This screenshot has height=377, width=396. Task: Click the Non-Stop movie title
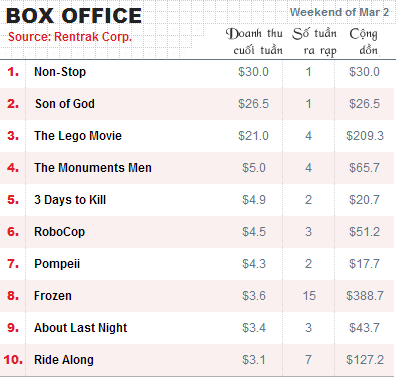click(x=60, y=72)
